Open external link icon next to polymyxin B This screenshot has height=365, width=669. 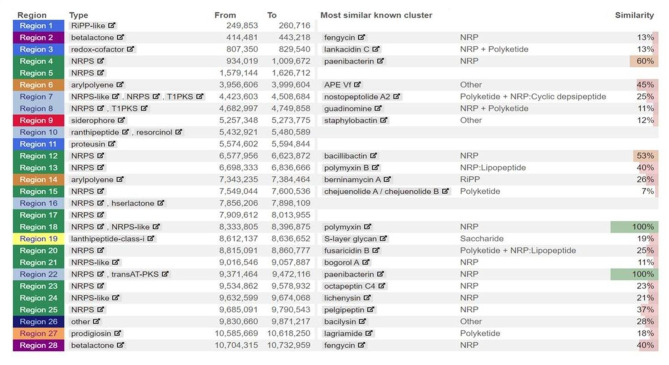click(375, 167)
